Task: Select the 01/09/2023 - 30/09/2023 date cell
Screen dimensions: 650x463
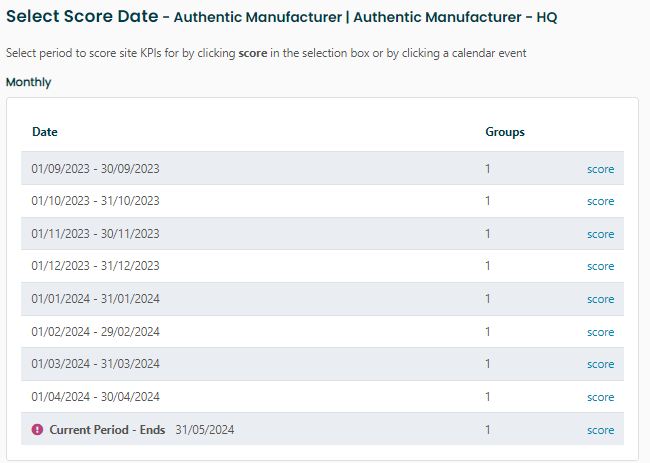Action: [x=95, y=169]
